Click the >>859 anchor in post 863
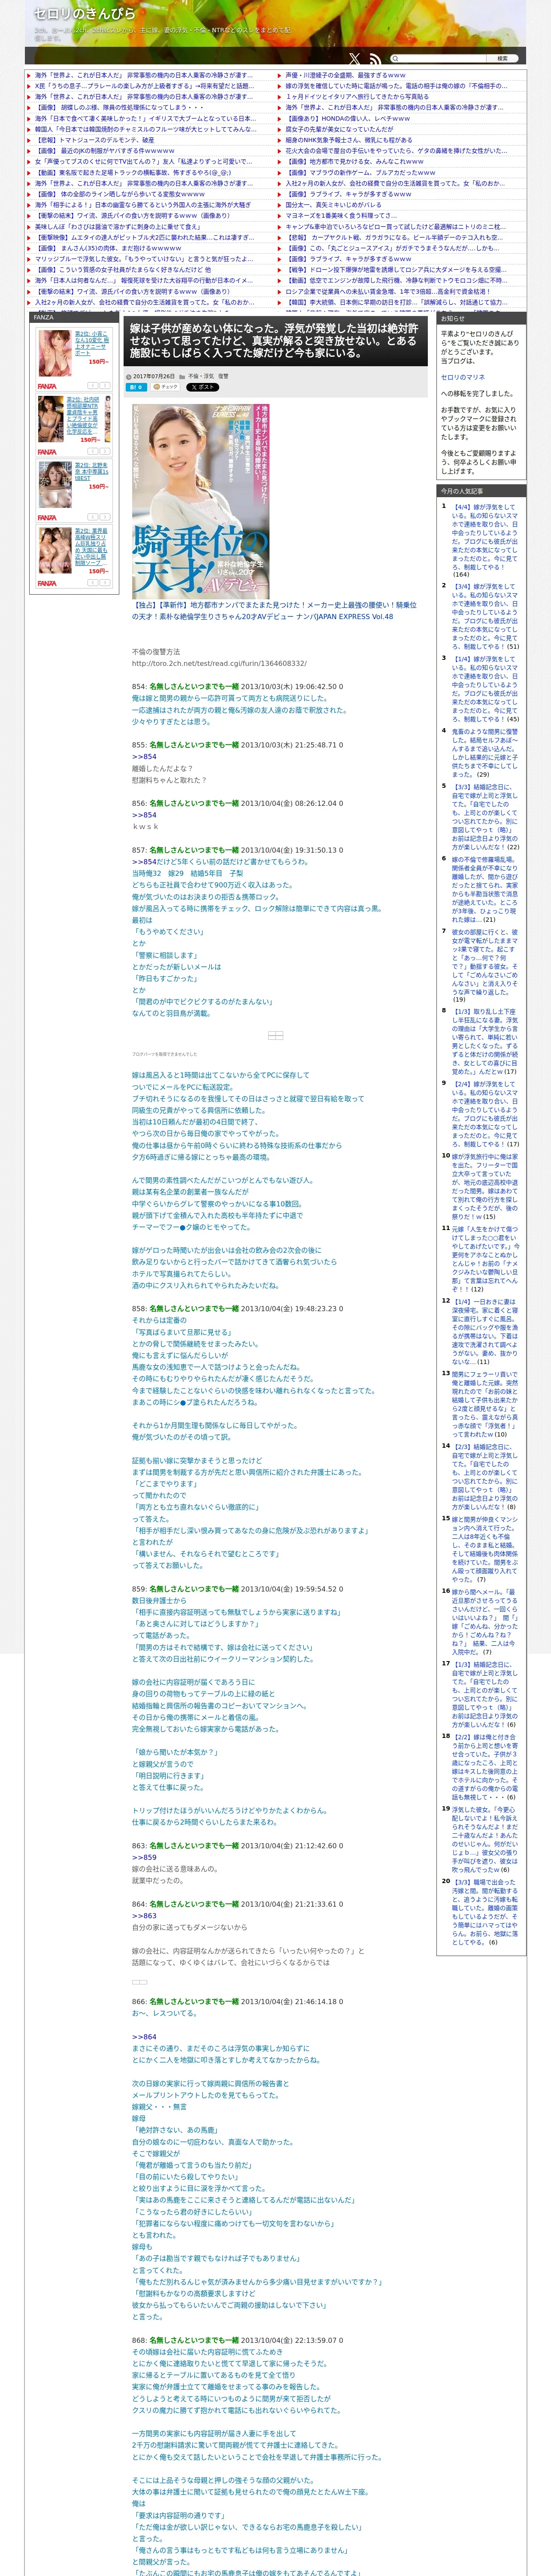551x2576 pixels. coord(144,1857)
